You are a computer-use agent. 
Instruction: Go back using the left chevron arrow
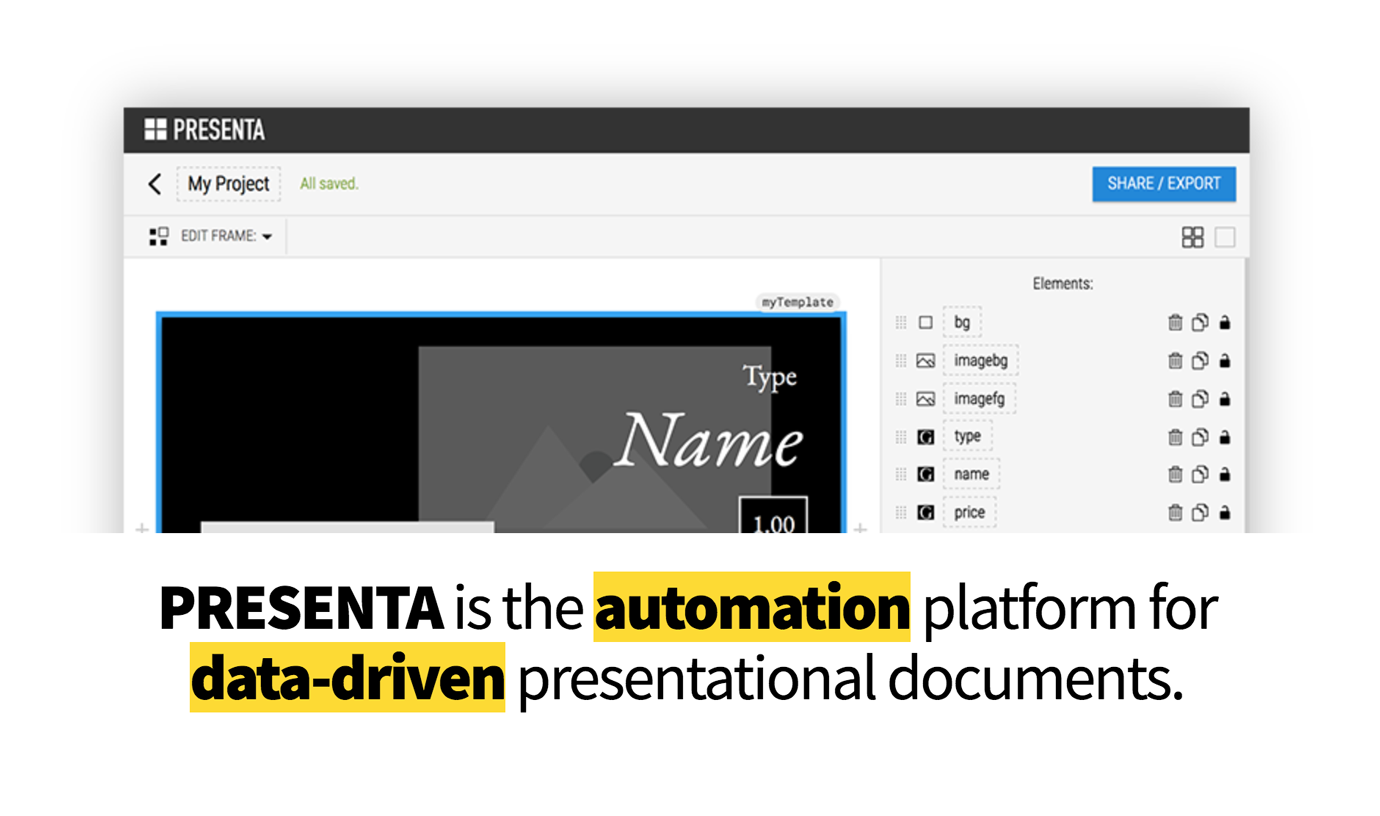(154, 184)
